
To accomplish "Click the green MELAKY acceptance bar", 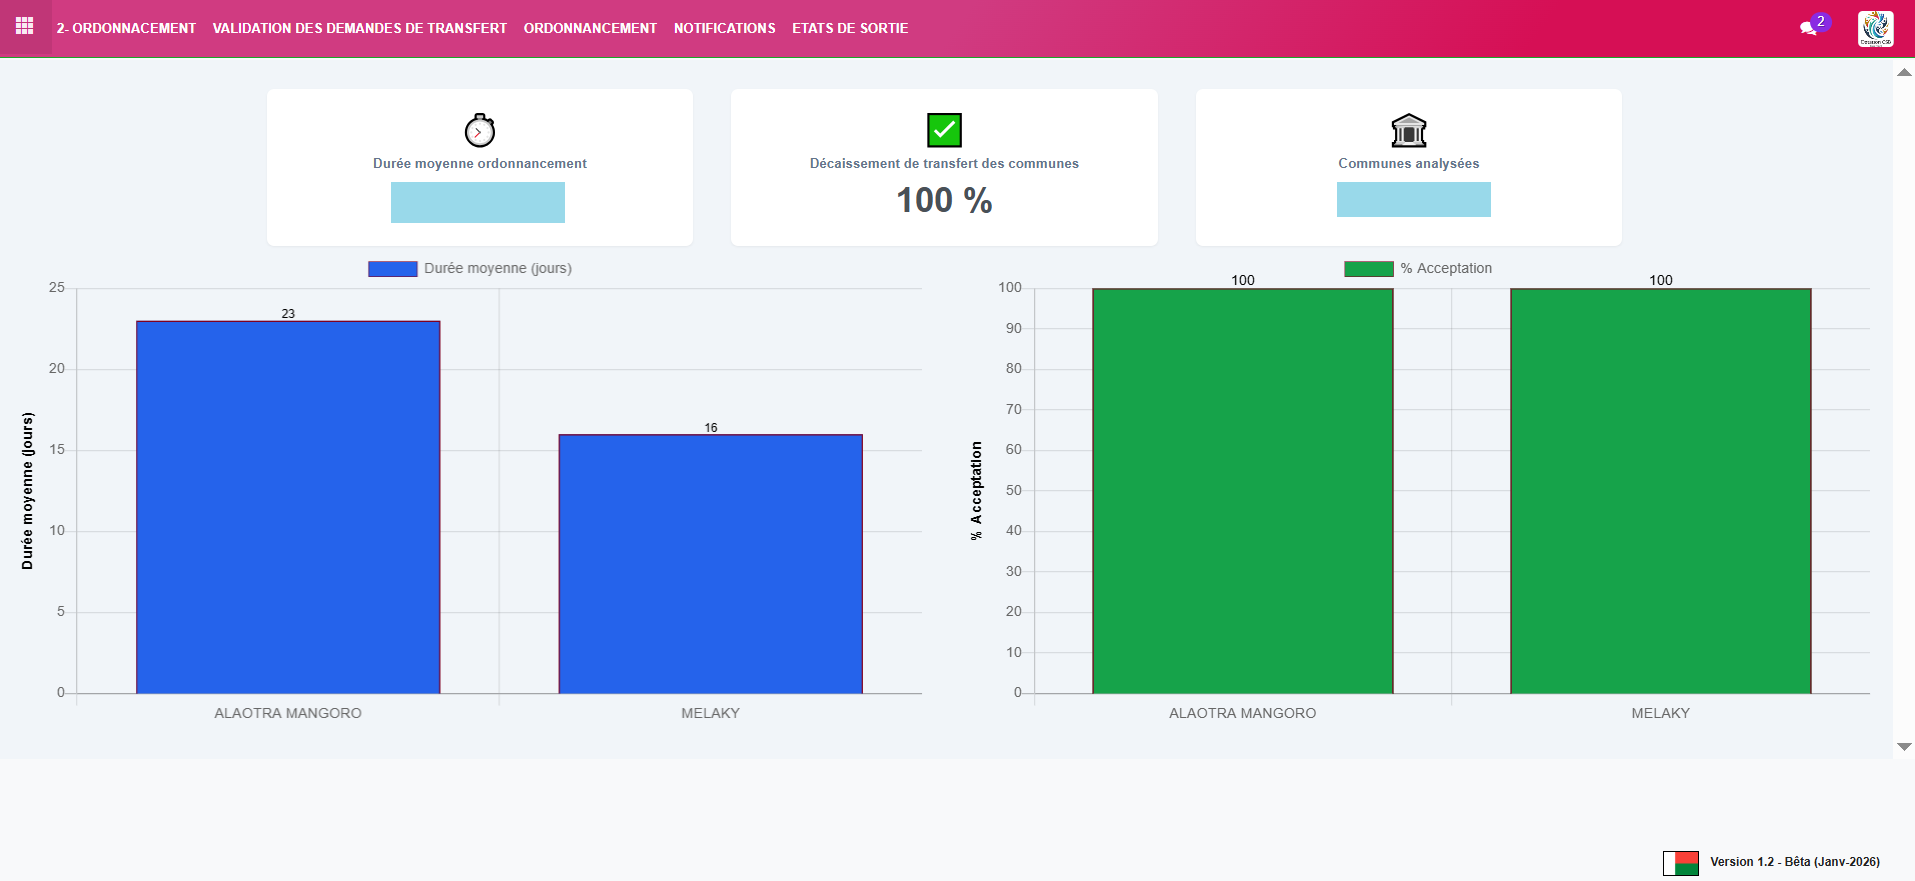I will (1660, 491).
